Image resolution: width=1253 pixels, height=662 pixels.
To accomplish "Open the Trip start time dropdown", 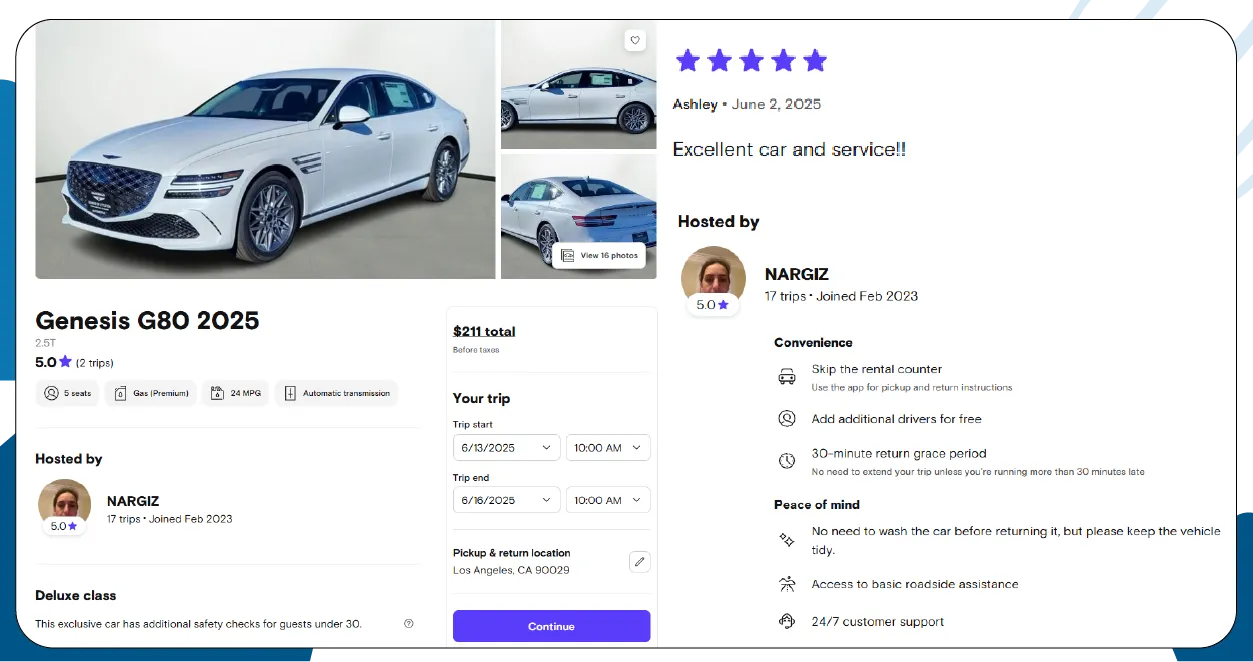I will (608, 448).
